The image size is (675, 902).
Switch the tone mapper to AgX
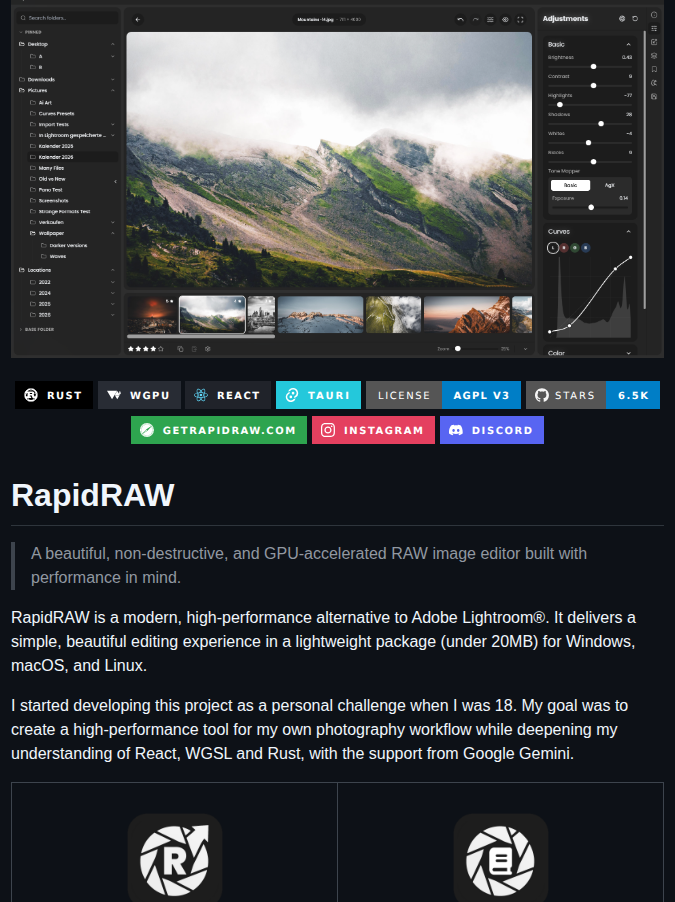click(609, 185)
